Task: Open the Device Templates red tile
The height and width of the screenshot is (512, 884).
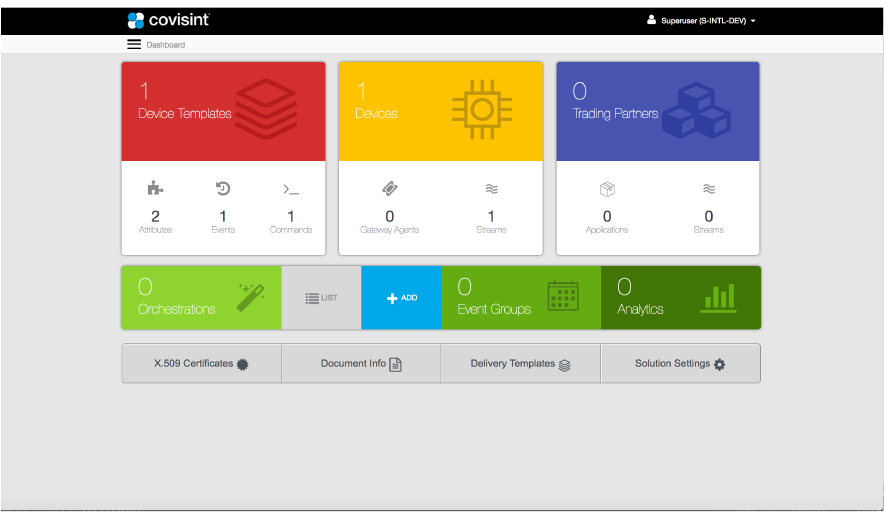Action: click(x=223, y=111)
